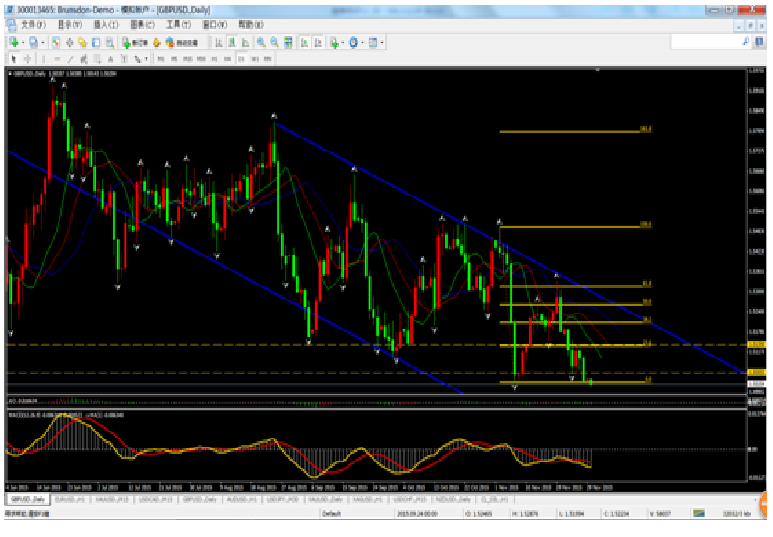The image size is (773, 537).
Task: Open the New Chart dropdown arrow
Action: tap(23, 43)
